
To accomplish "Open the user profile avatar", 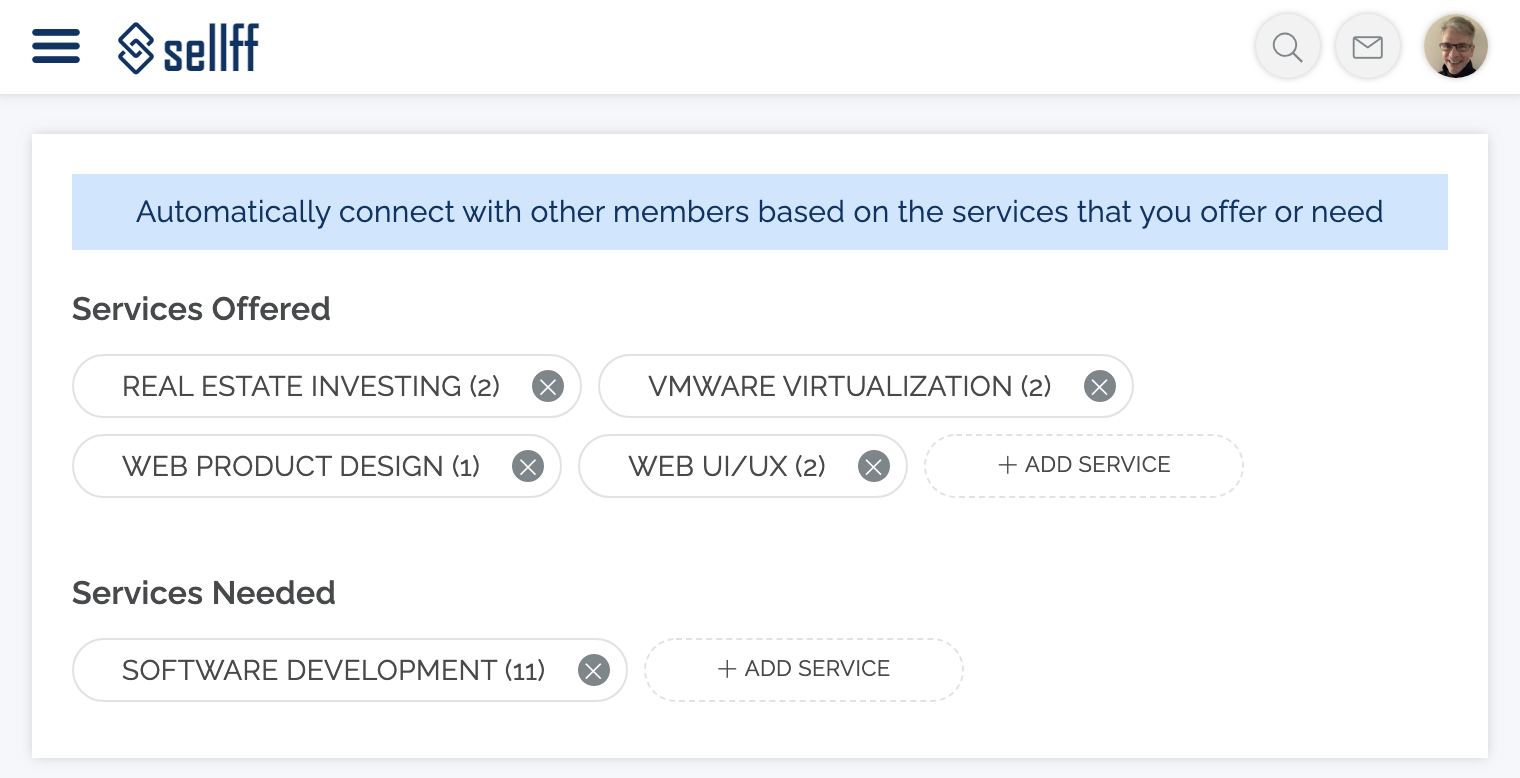I will 1455,47.
